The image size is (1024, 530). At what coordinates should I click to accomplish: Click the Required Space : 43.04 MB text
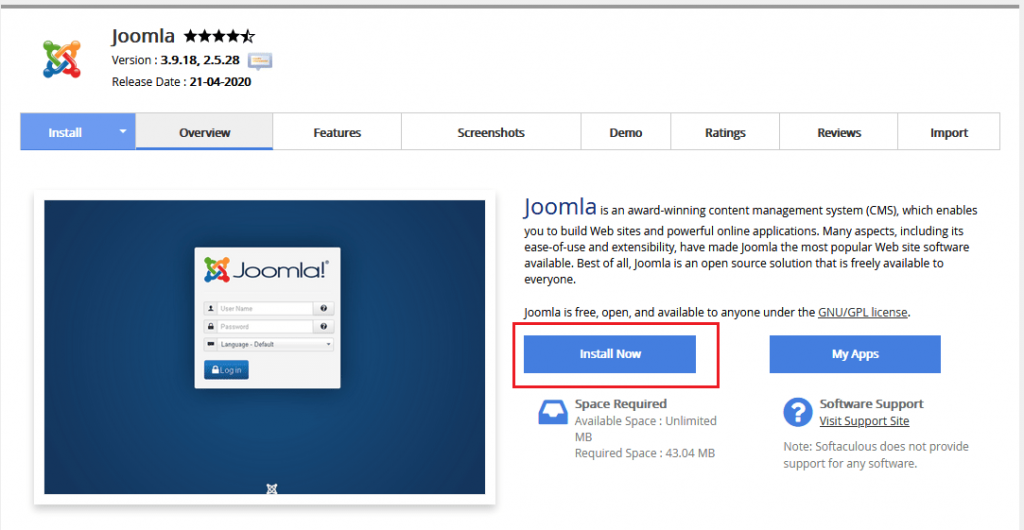click(645, 453)
